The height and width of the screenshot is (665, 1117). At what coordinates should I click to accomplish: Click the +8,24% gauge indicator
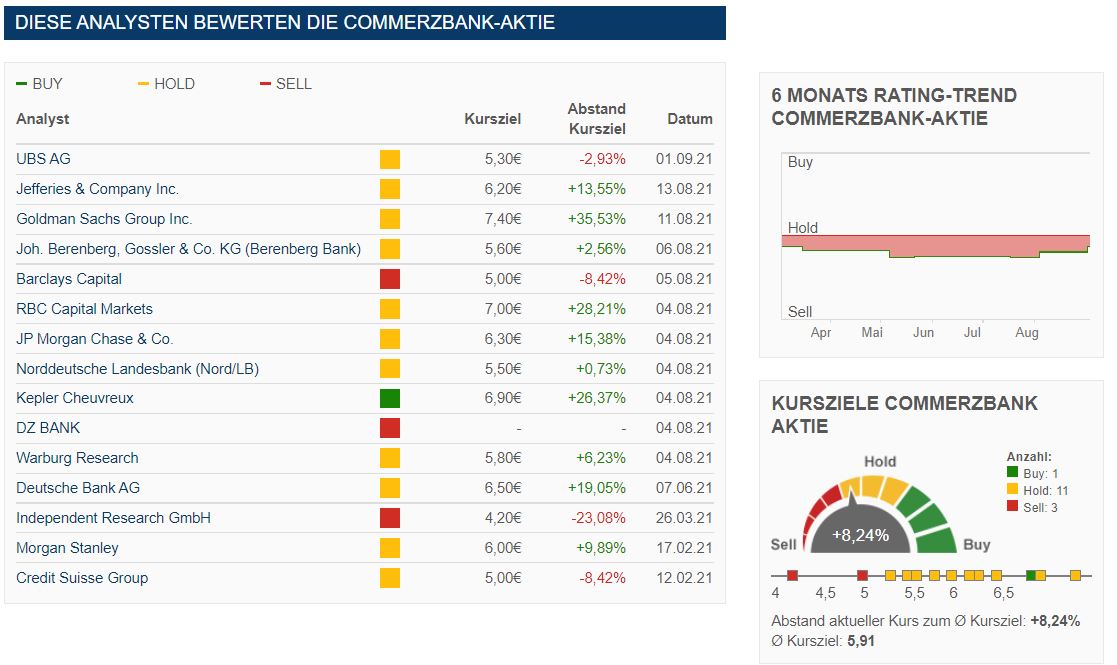point(862,534)
